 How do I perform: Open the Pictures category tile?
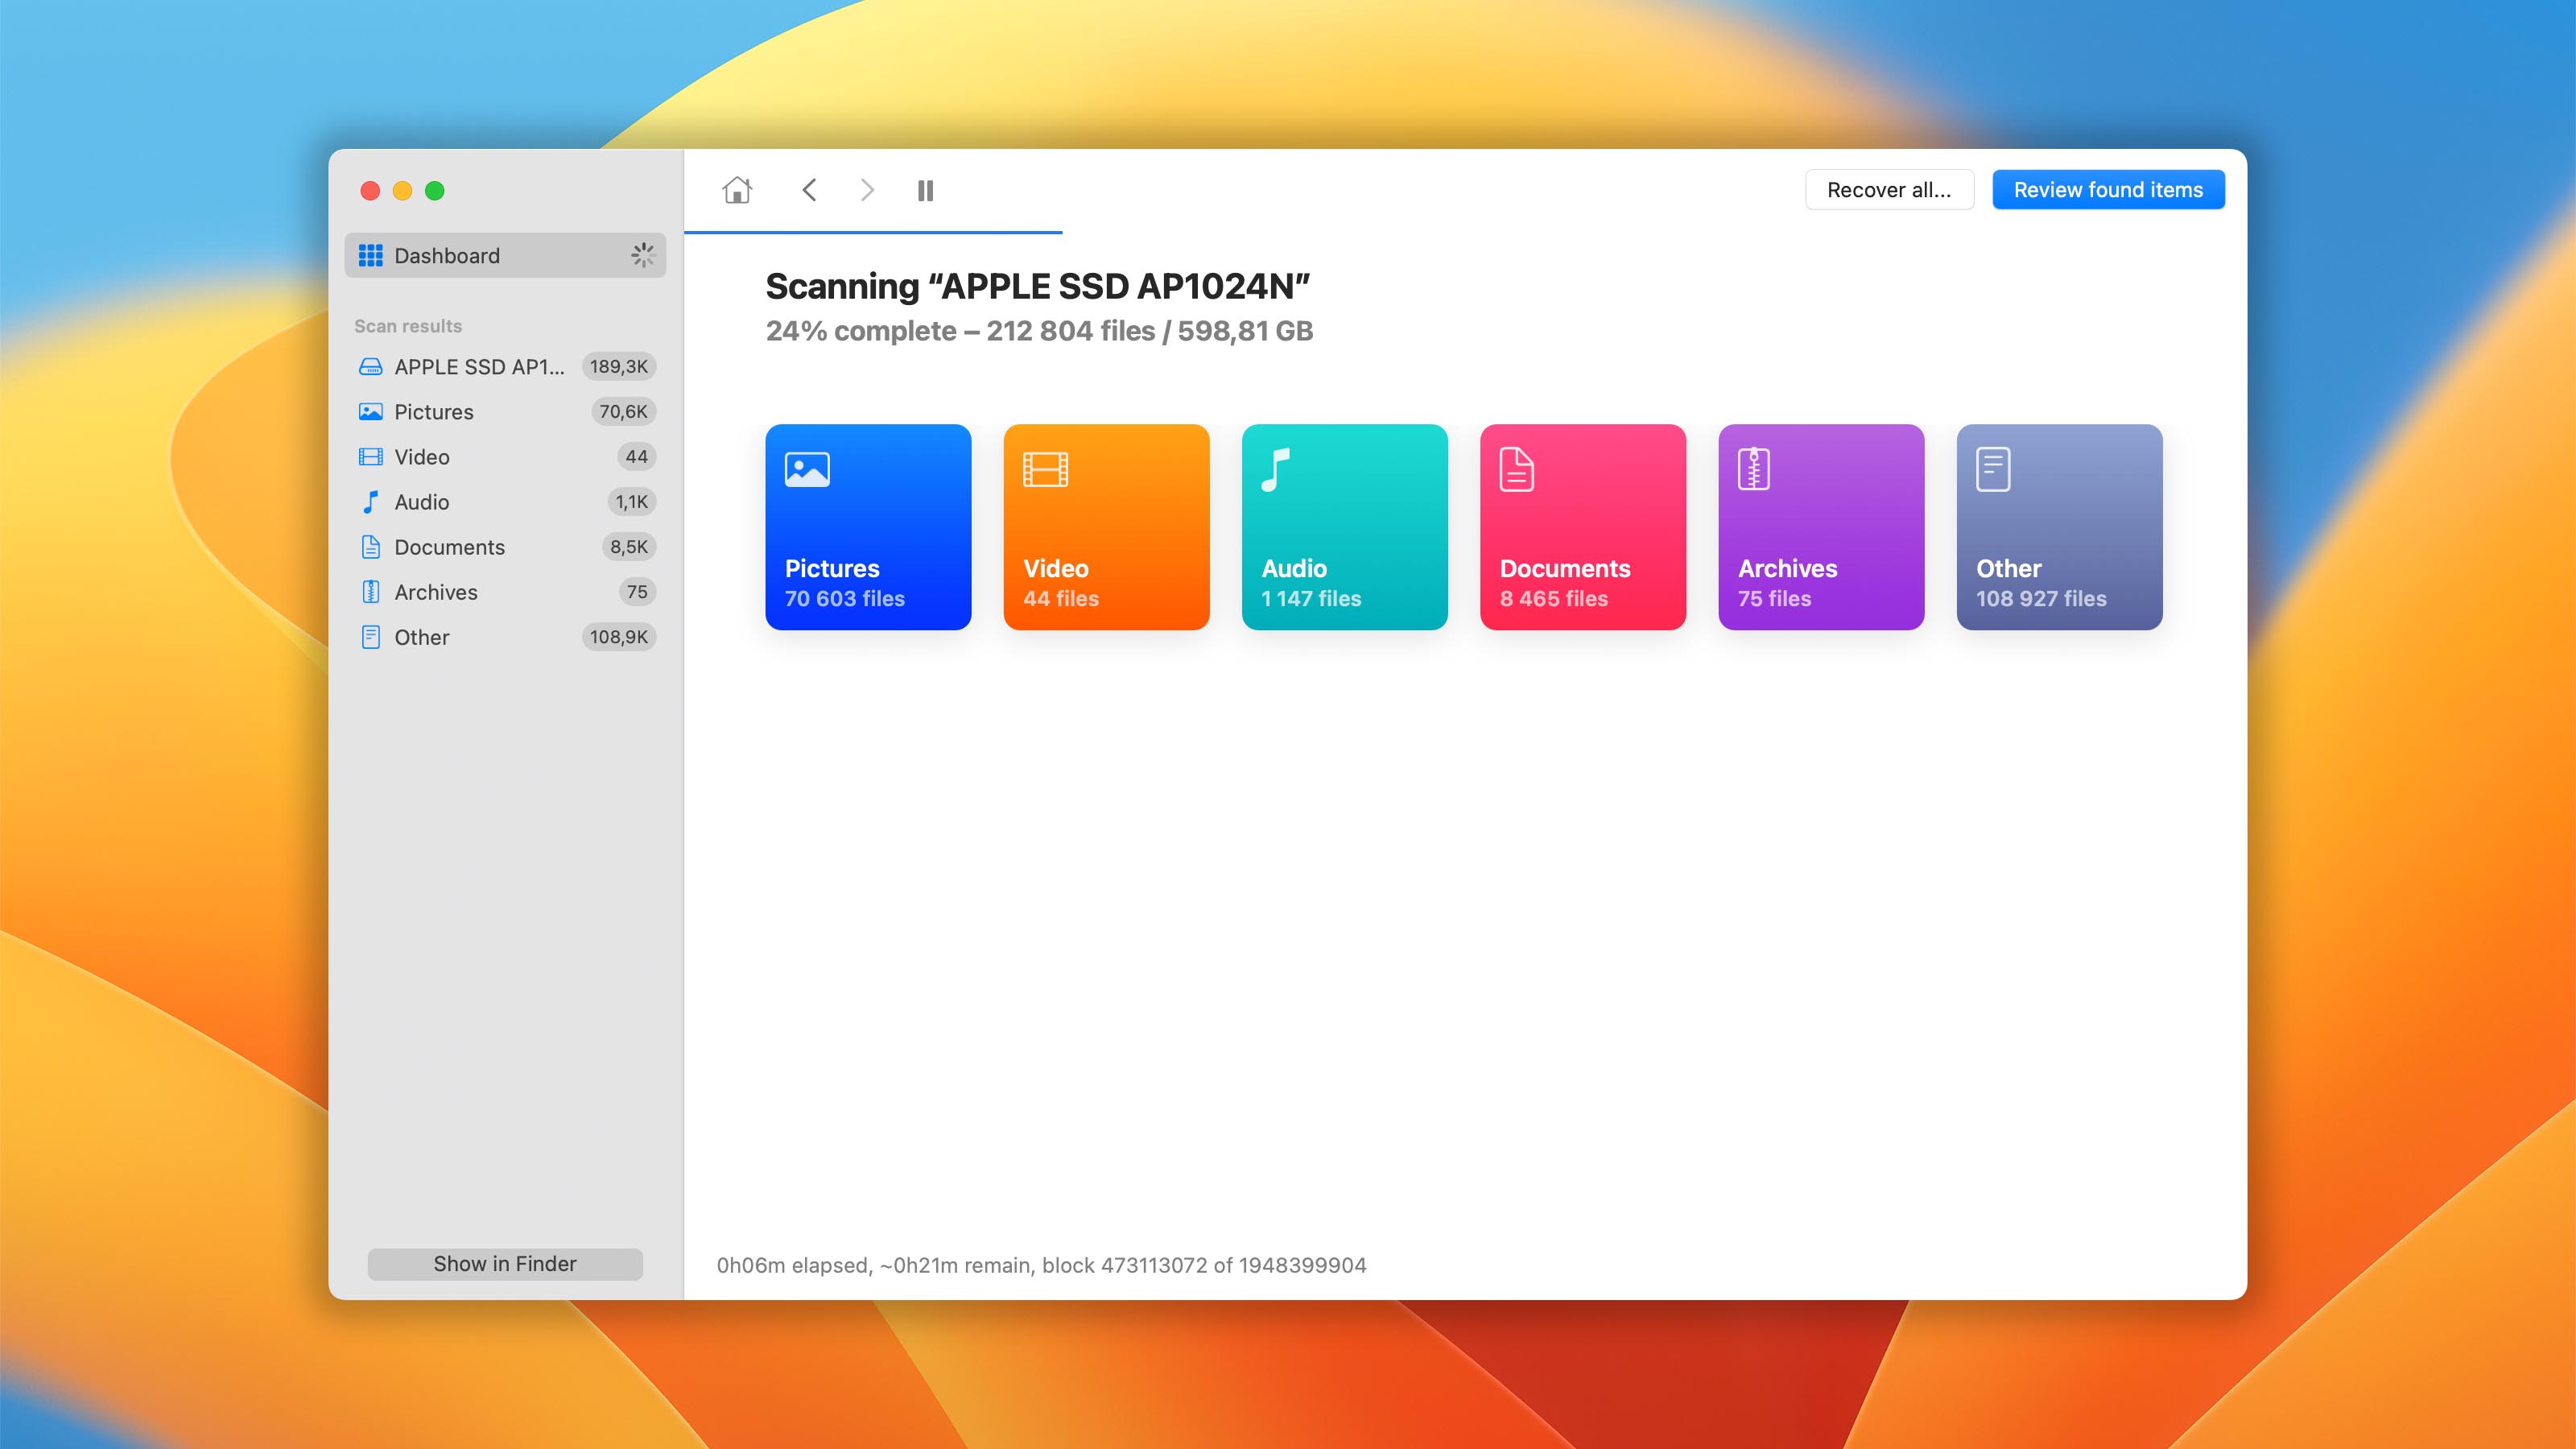click(868, 528)
